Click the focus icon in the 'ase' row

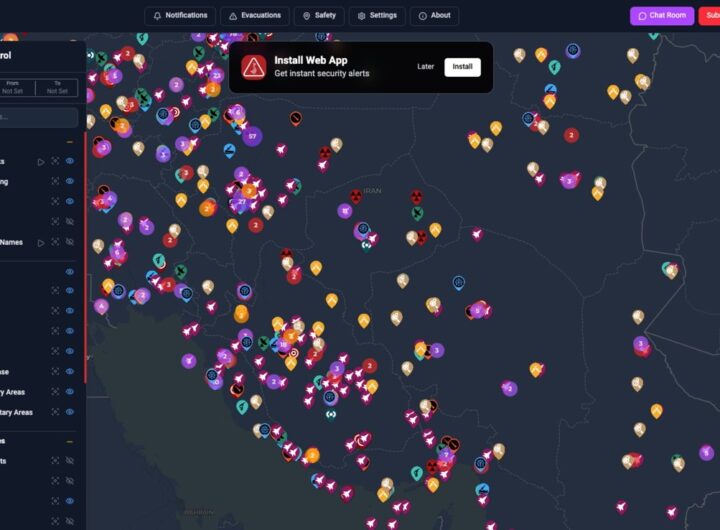[55, 371]
